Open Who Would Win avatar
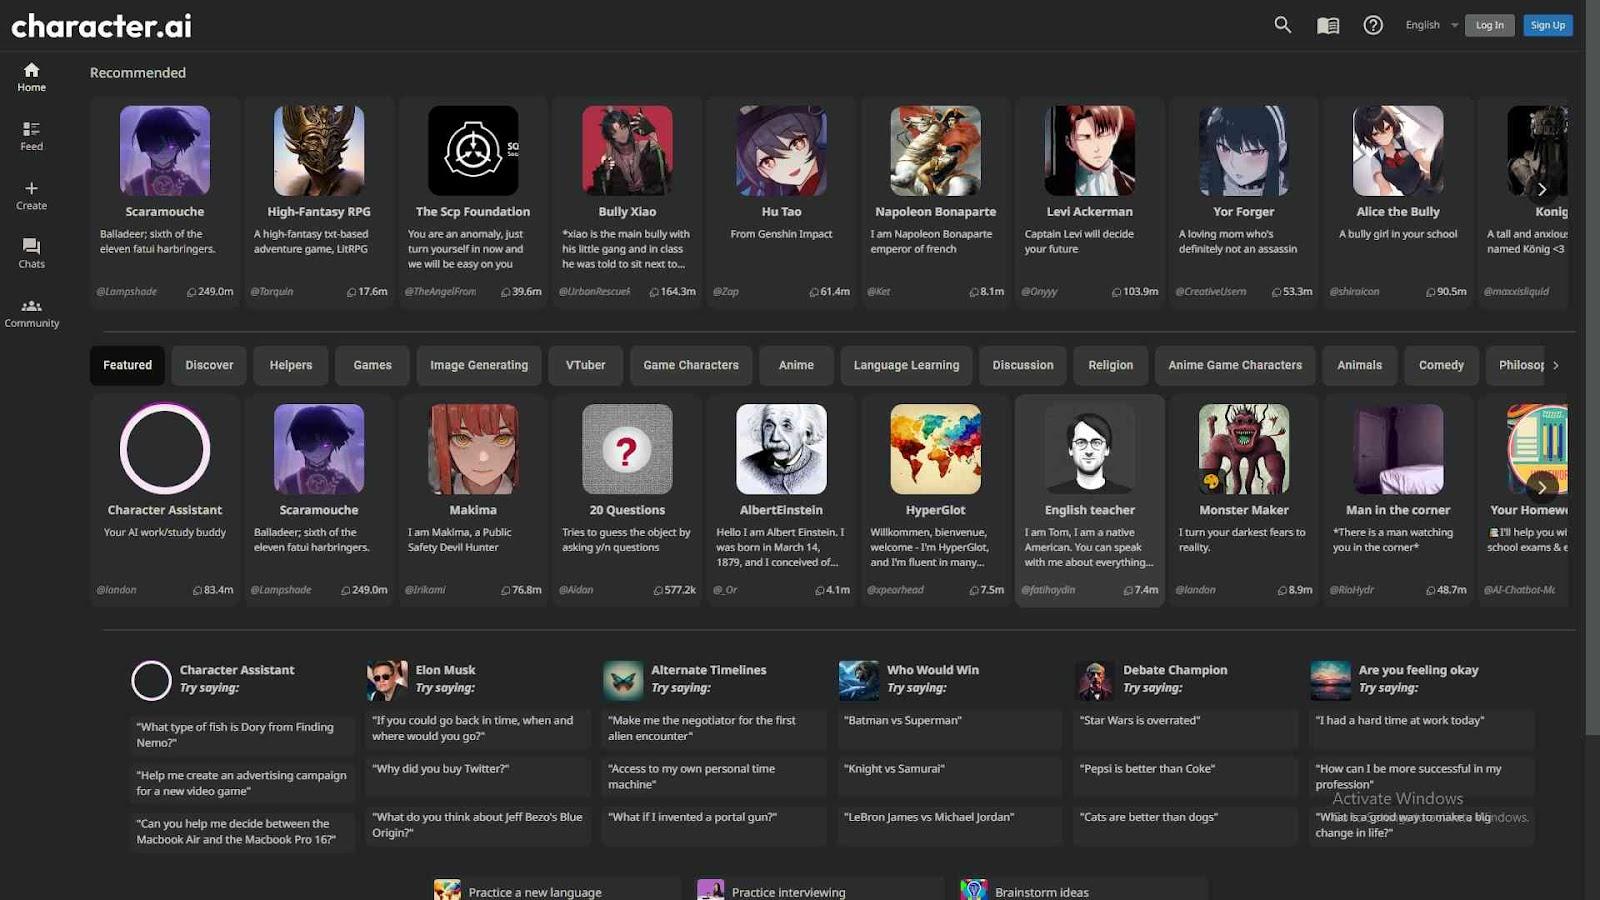 pos(859,680)
